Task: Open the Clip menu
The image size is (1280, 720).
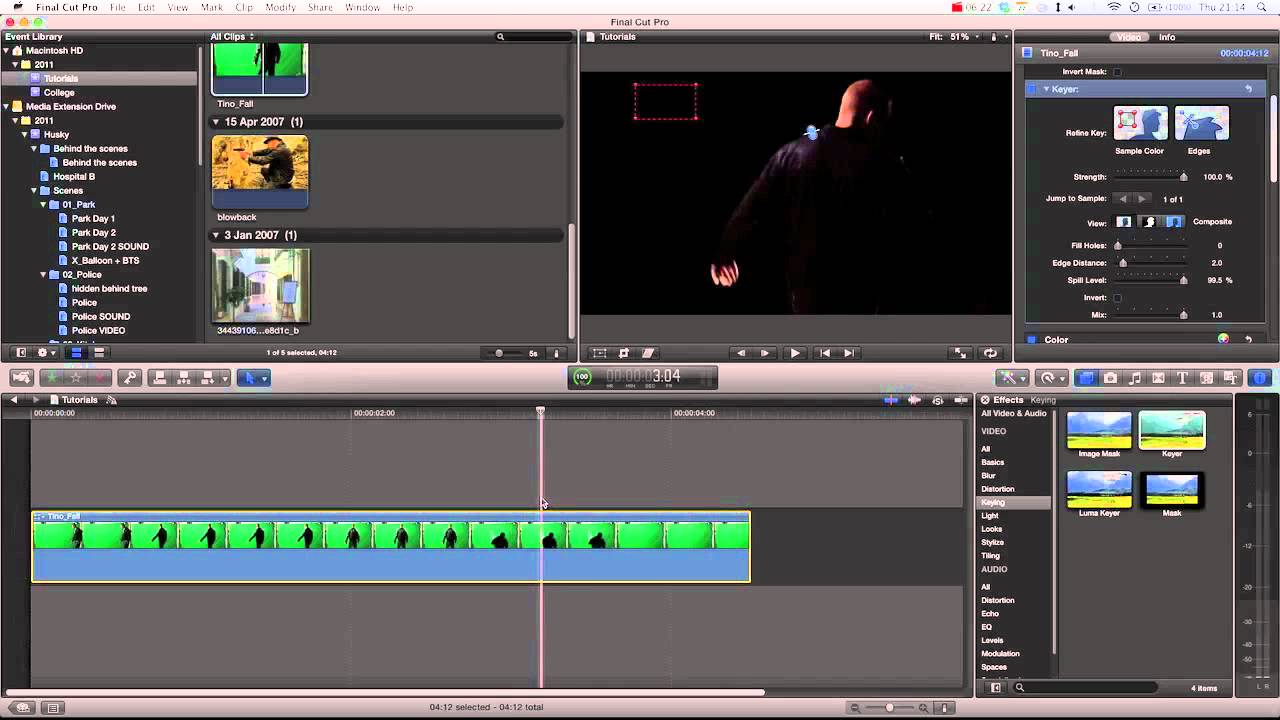Action: (x=244, y=7)
